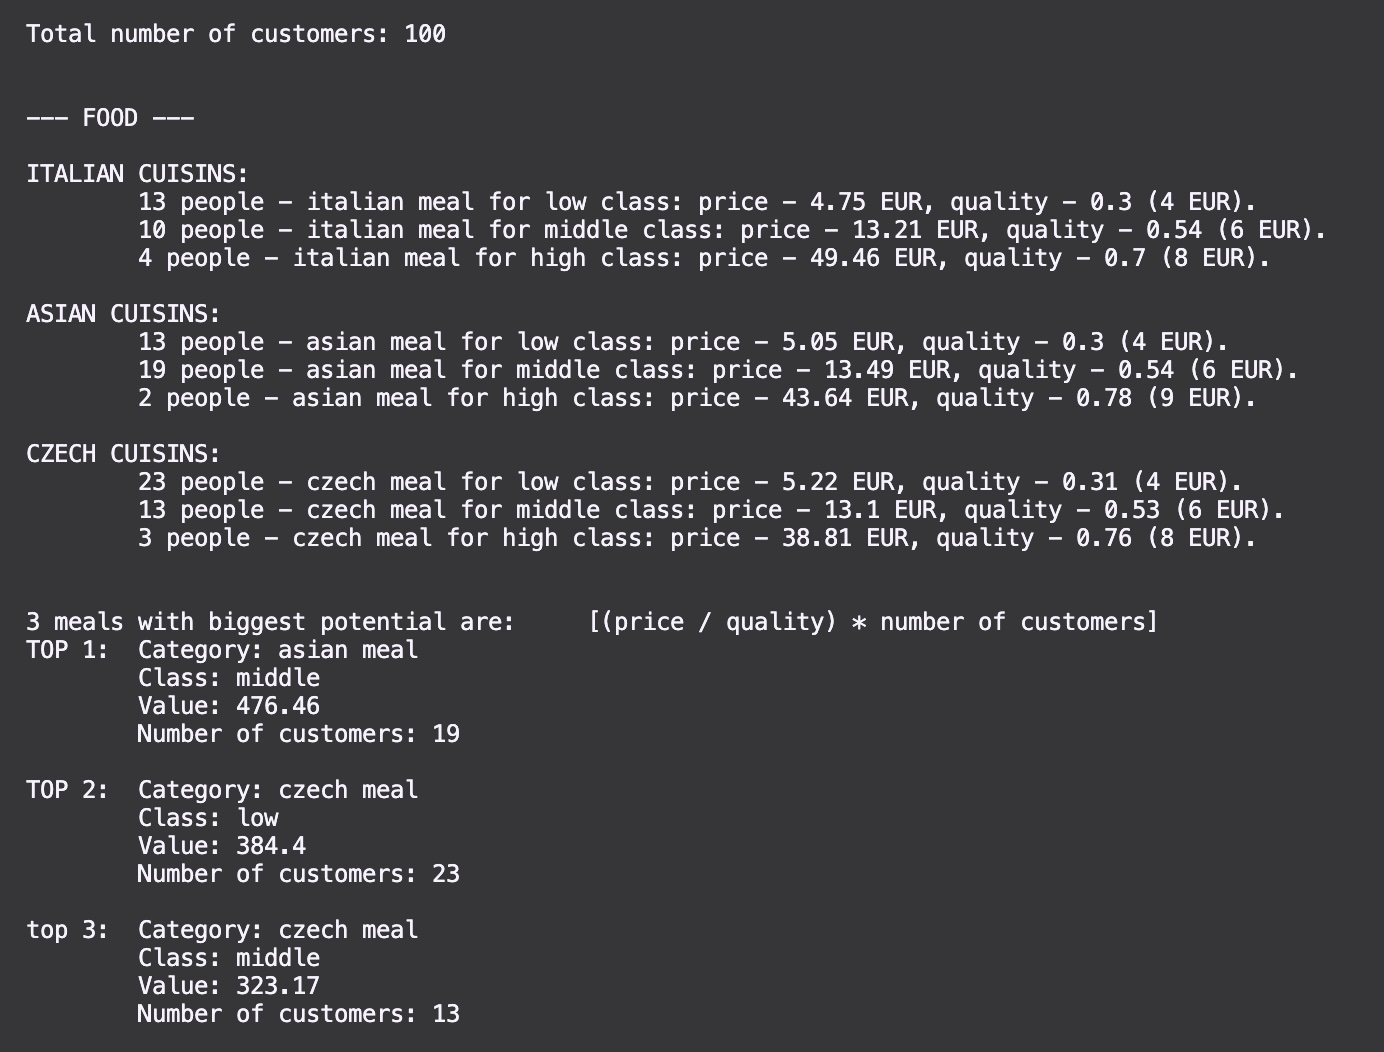Click the bracketed price / quality formula text

[873, 622]
